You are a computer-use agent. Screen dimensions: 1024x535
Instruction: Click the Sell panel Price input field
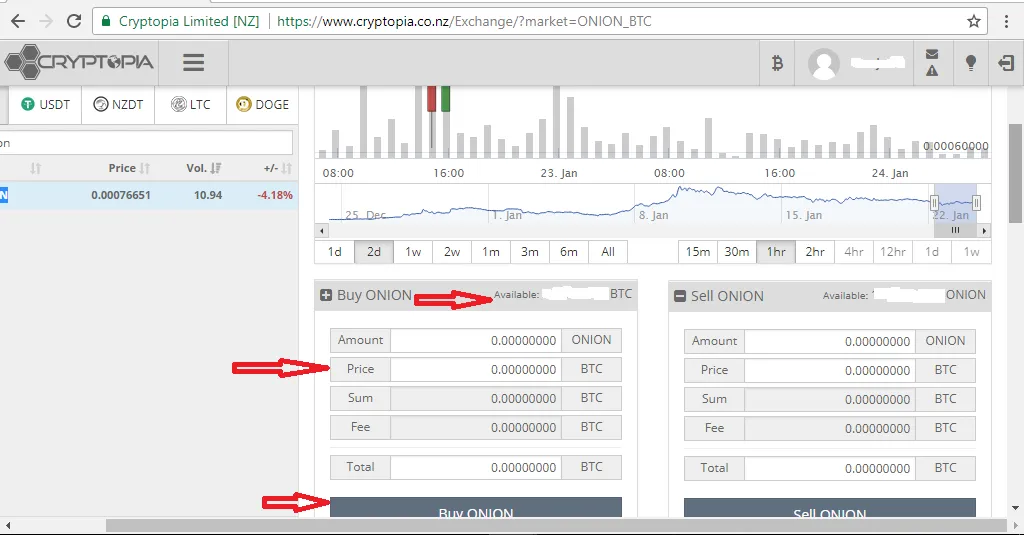point(830,370)
